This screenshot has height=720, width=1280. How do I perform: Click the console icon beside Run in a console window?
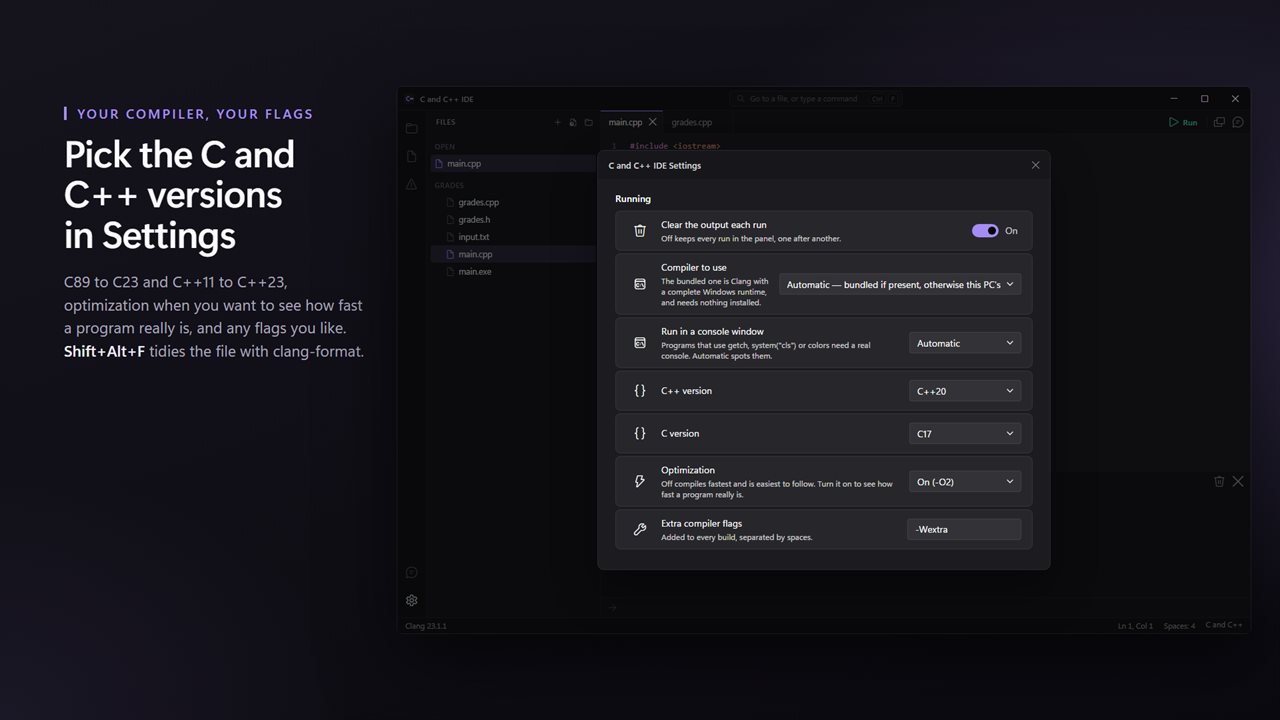pyautogui.click(x=640, y=343)
